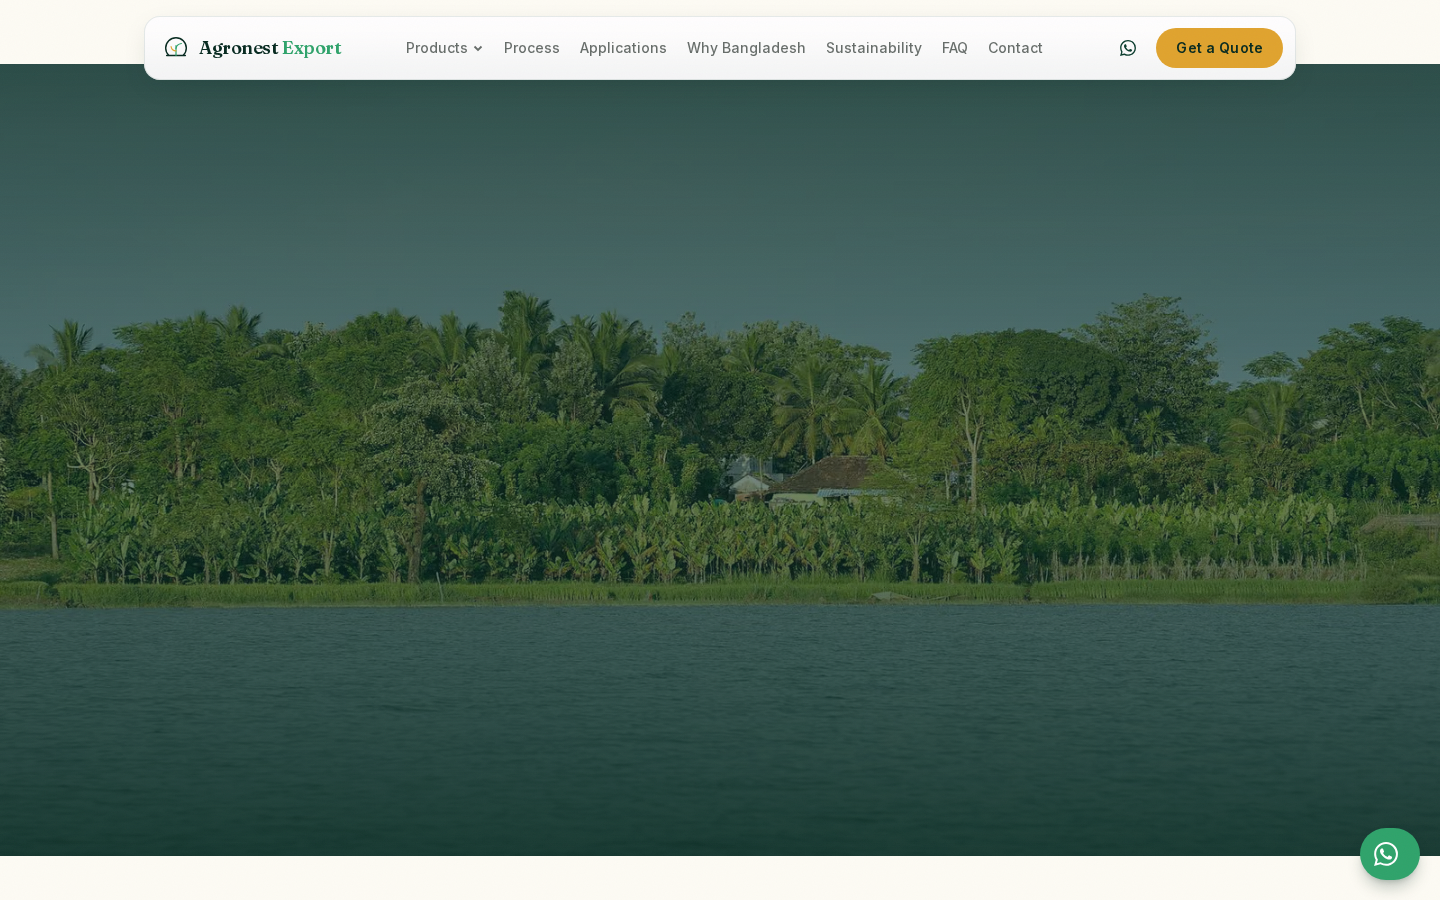This screenshot has width=1440, height=900.
Task: Expand the Products dropdown menu
Action: tap(444, 48)
